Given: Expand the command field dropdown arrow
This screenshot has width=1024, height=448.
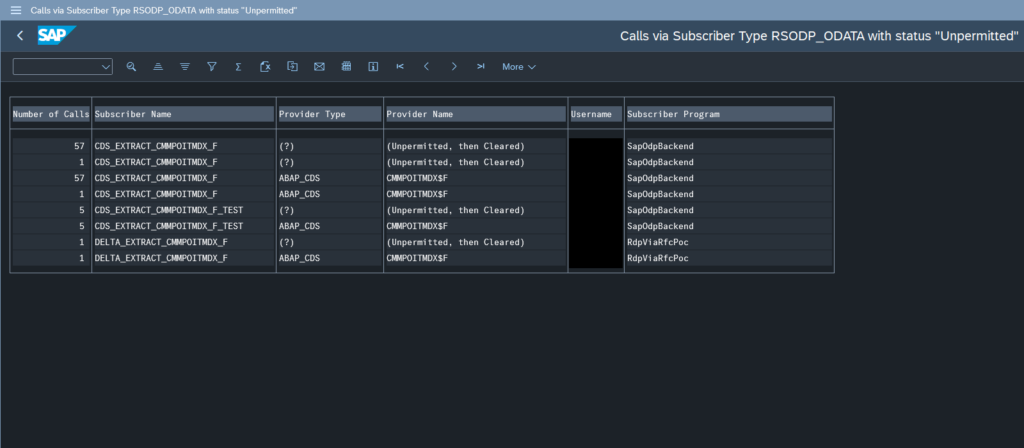Looking at the screenshot, I should 106,67.
